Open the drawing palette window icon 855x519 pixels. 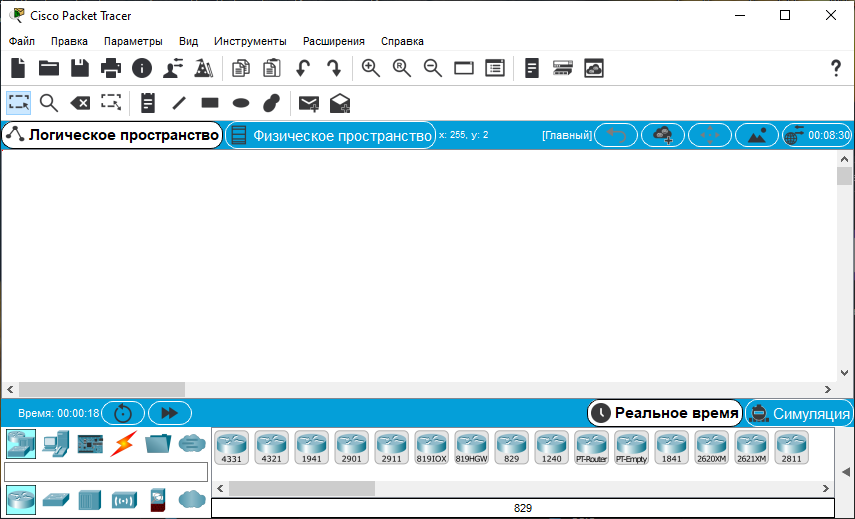click(x=463, y=68)
